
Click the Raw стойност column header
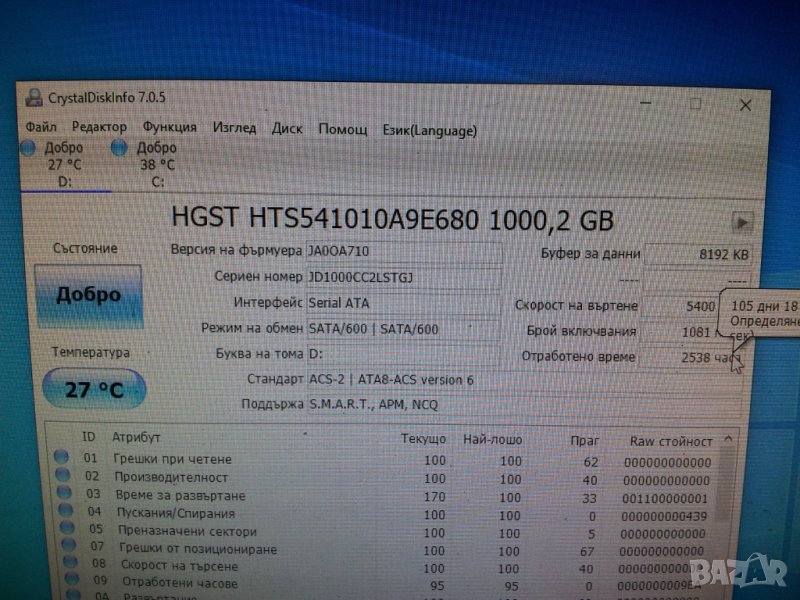tap(671, 441)
